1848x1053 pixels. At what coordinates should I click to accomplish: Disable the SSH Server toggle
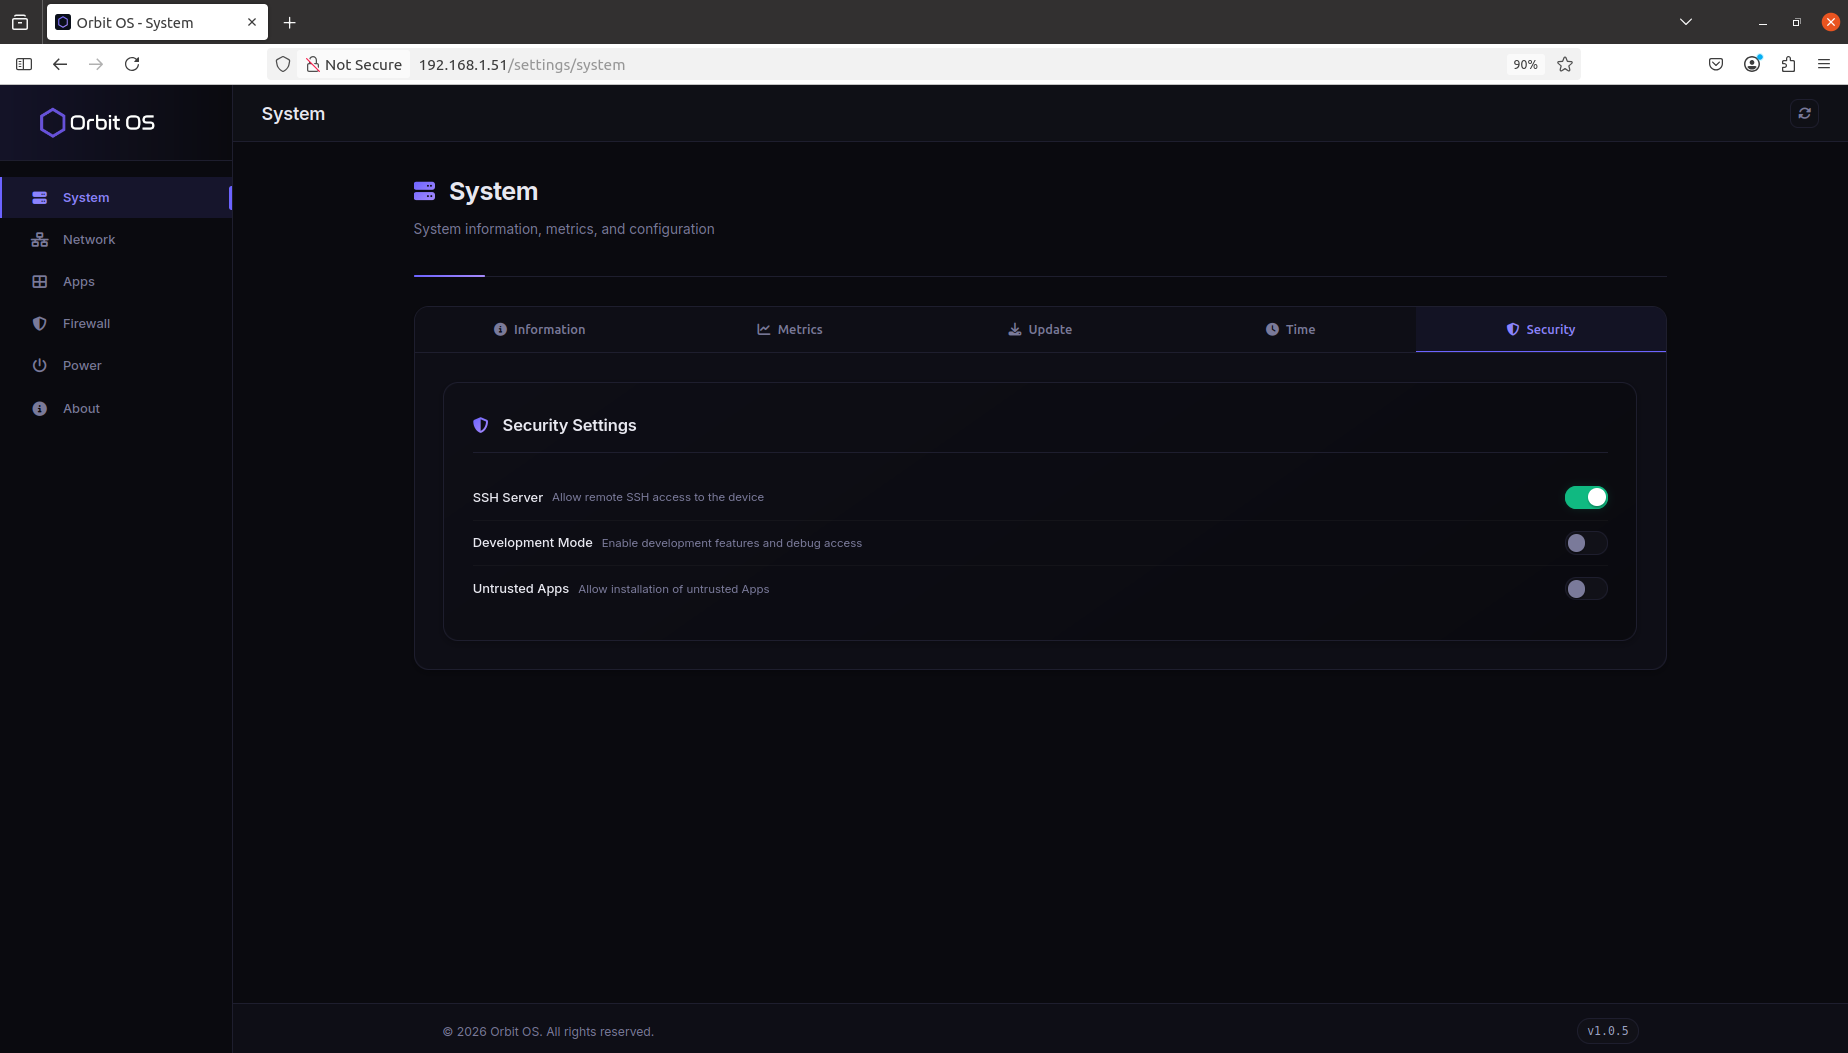point(1586,497)
